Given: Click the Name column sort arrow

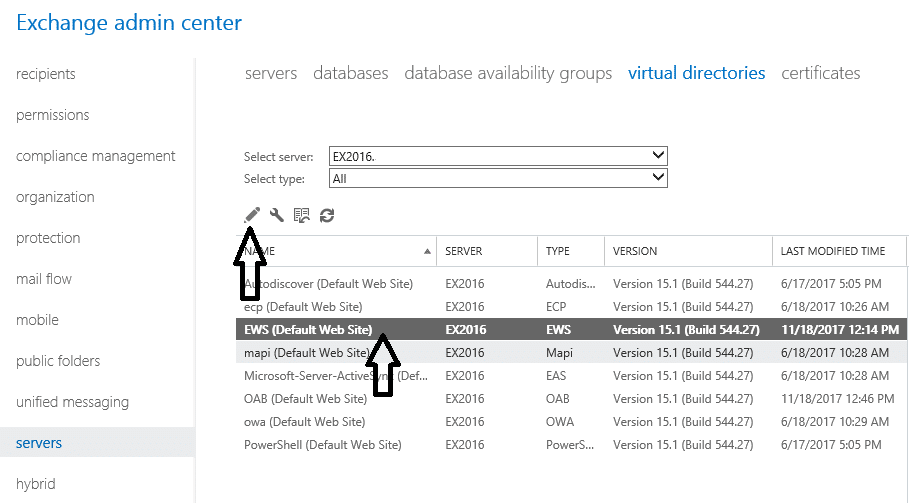Looking at the screenshot, I should pyautogui.click(x=428, y=251).
